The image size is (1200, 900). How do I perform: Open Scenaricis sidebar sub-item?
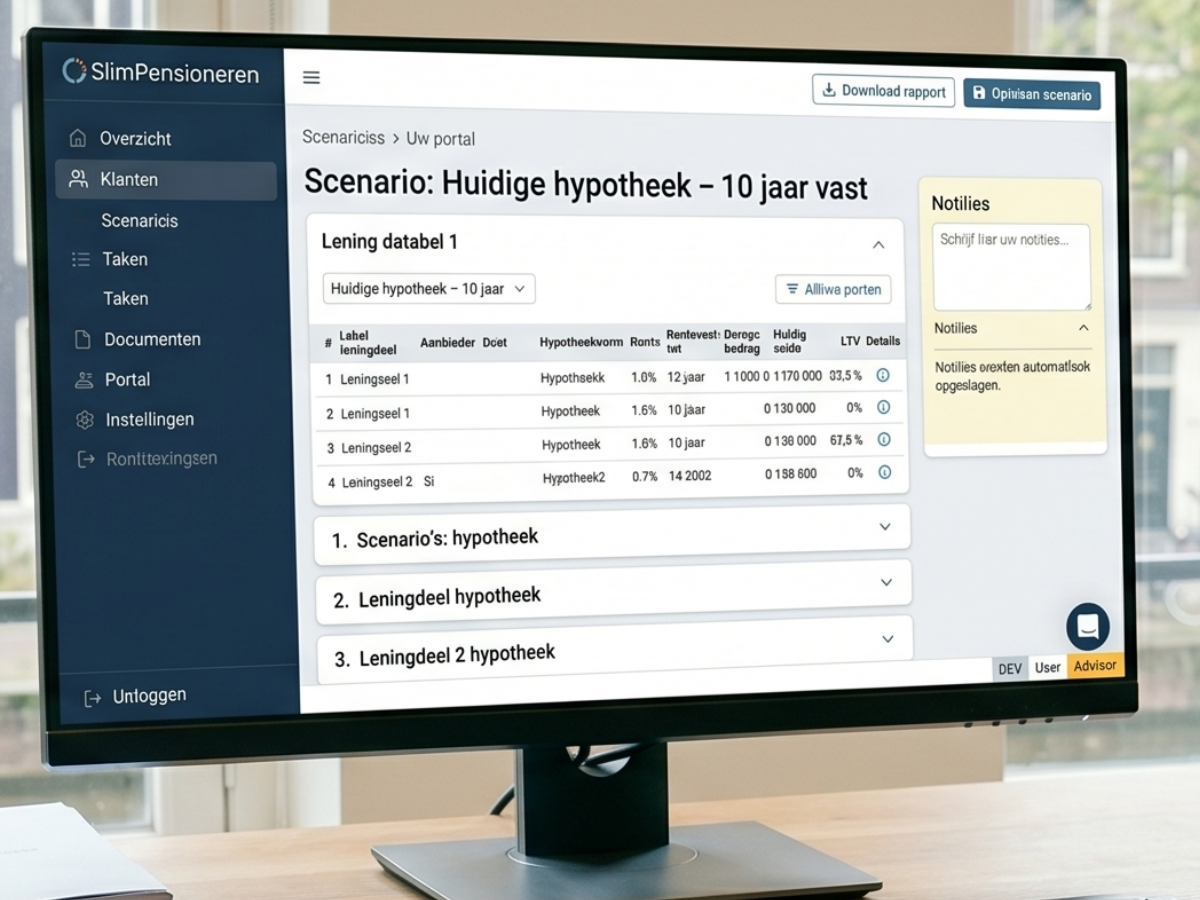pos(139,221)
